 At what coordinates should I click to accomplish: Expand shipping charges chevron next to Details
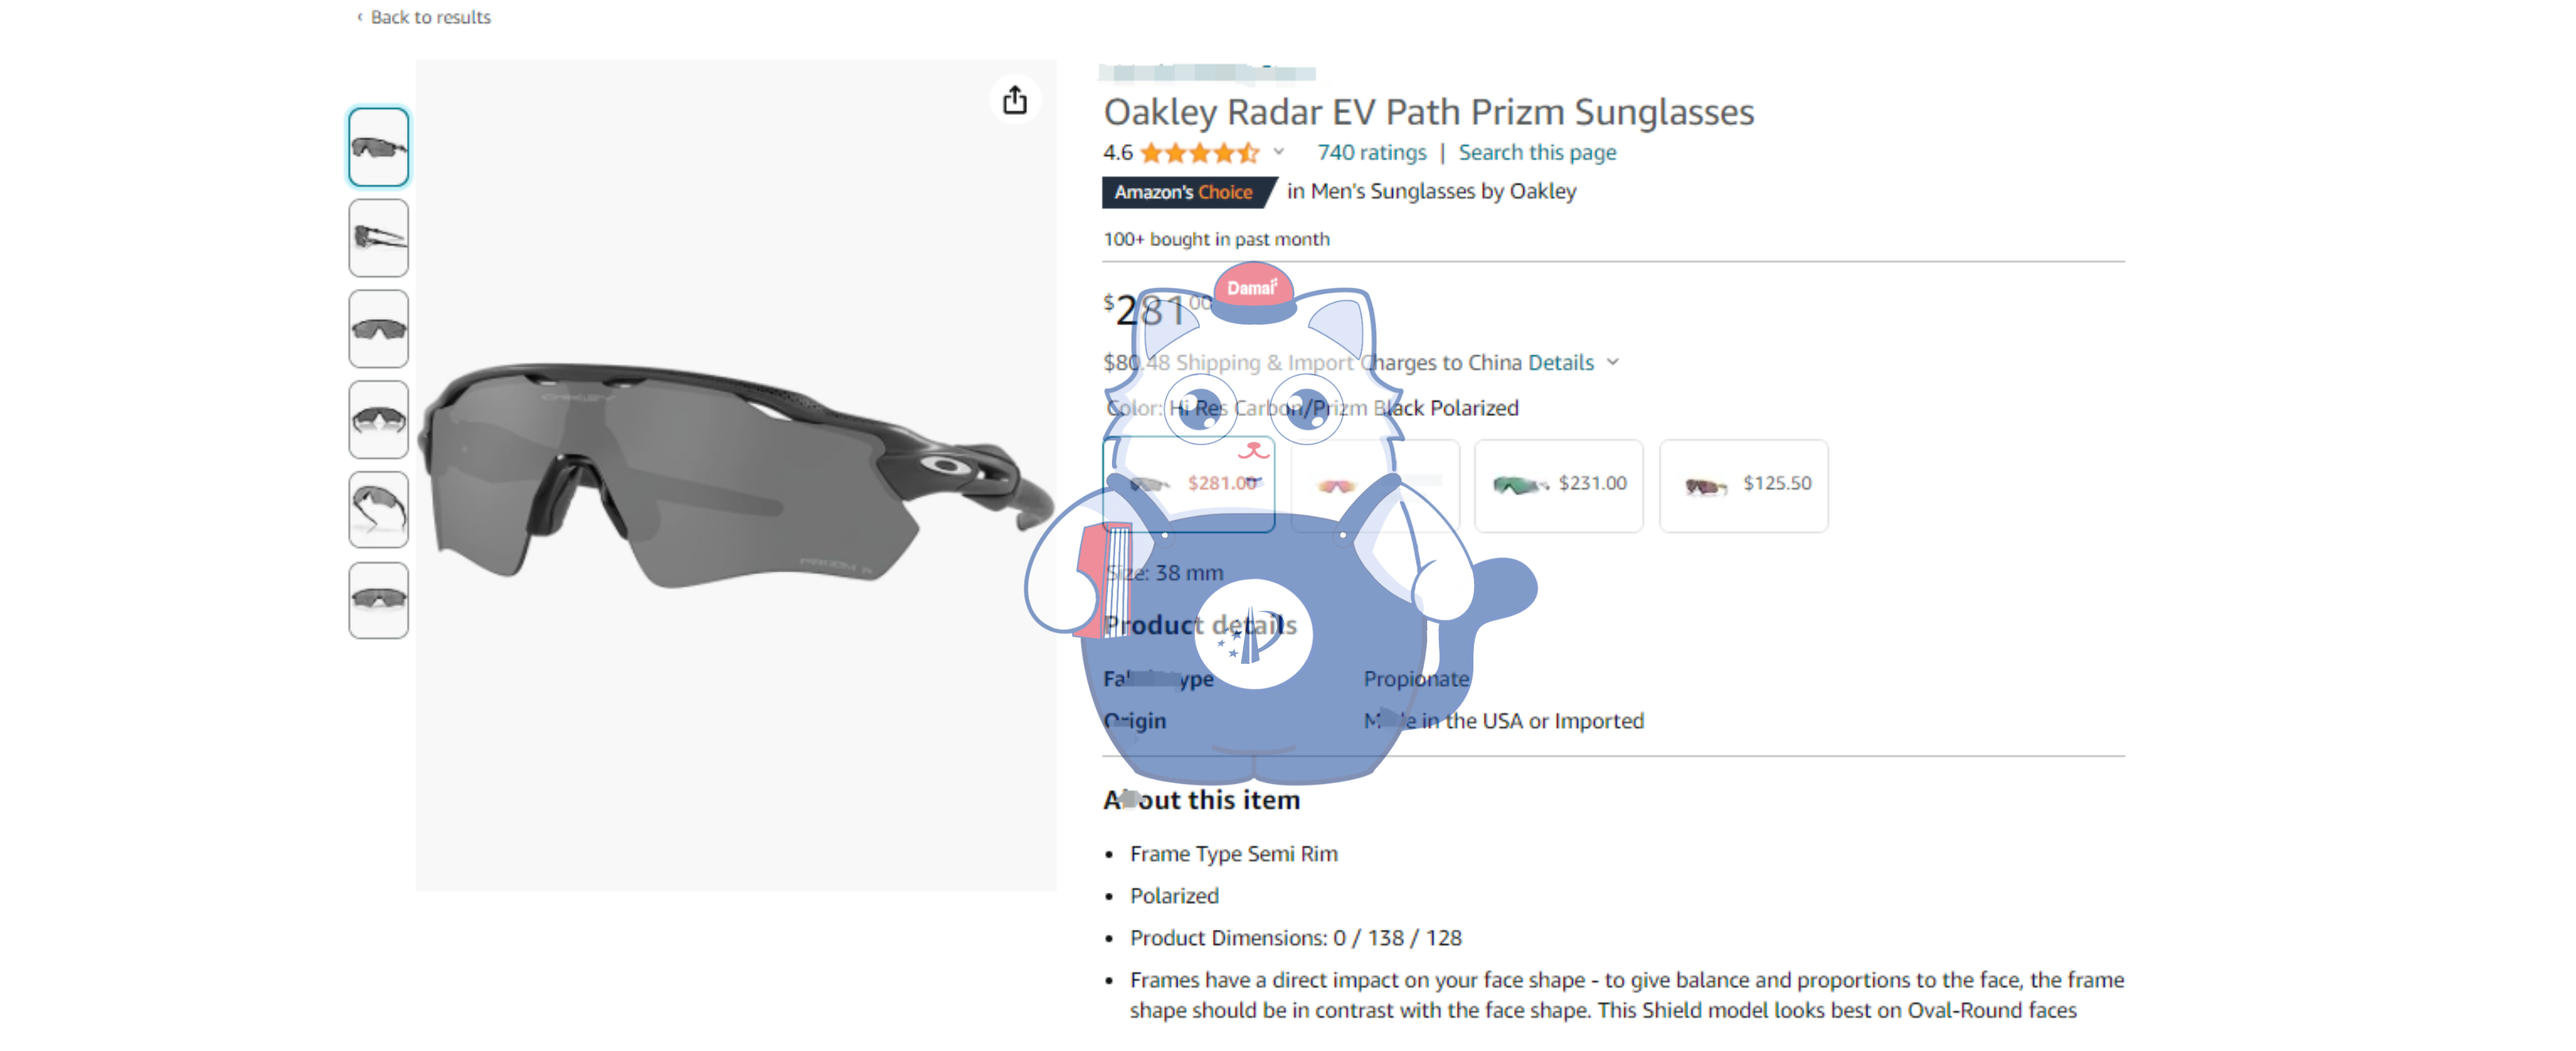click(x=1612, y=363)
